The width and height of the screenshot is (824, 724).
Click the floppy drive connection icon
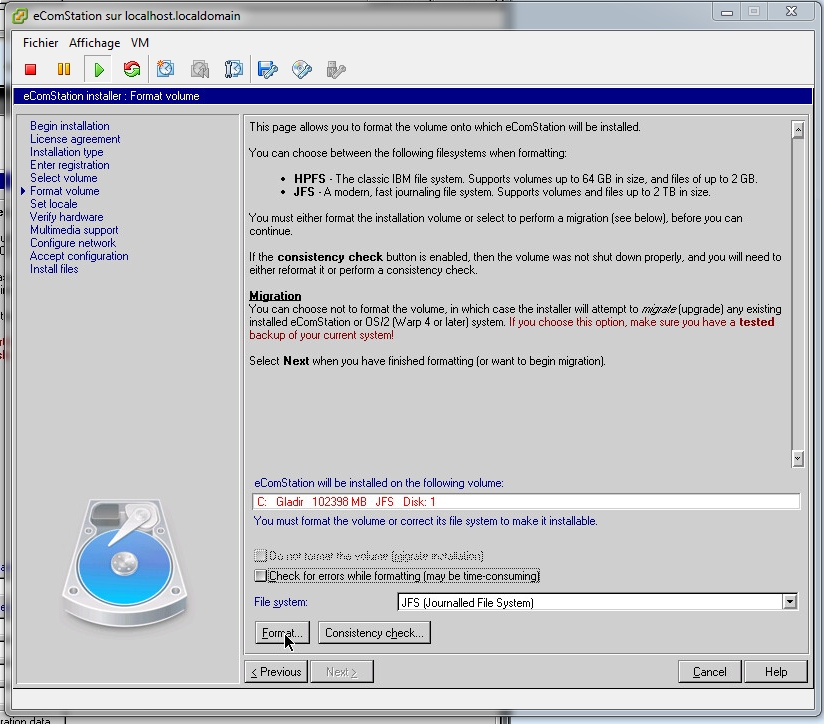pos(267,69)
